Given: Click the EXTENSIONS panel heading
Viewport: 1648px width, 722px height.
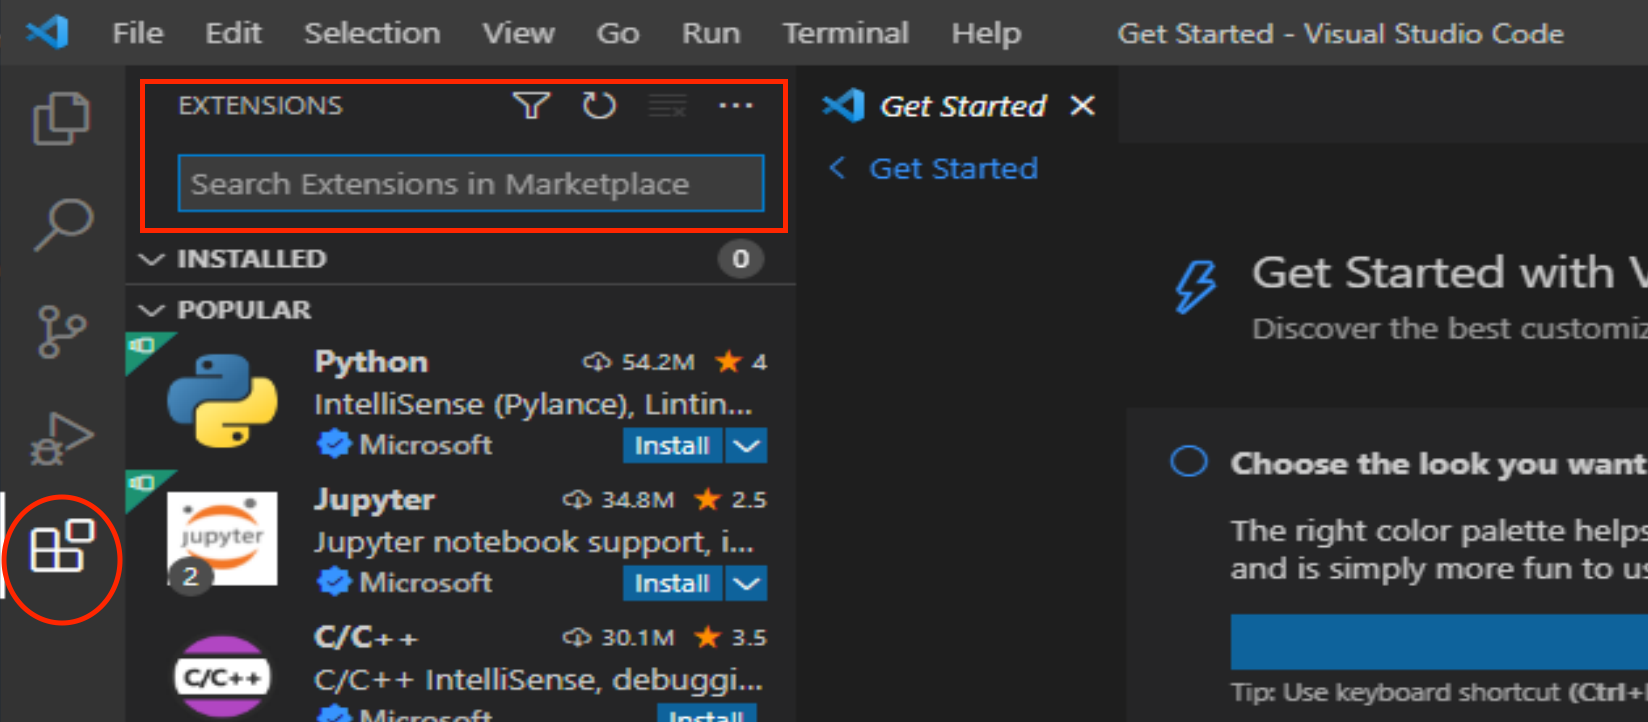Looking at the screenshot, I should point(260,105).
